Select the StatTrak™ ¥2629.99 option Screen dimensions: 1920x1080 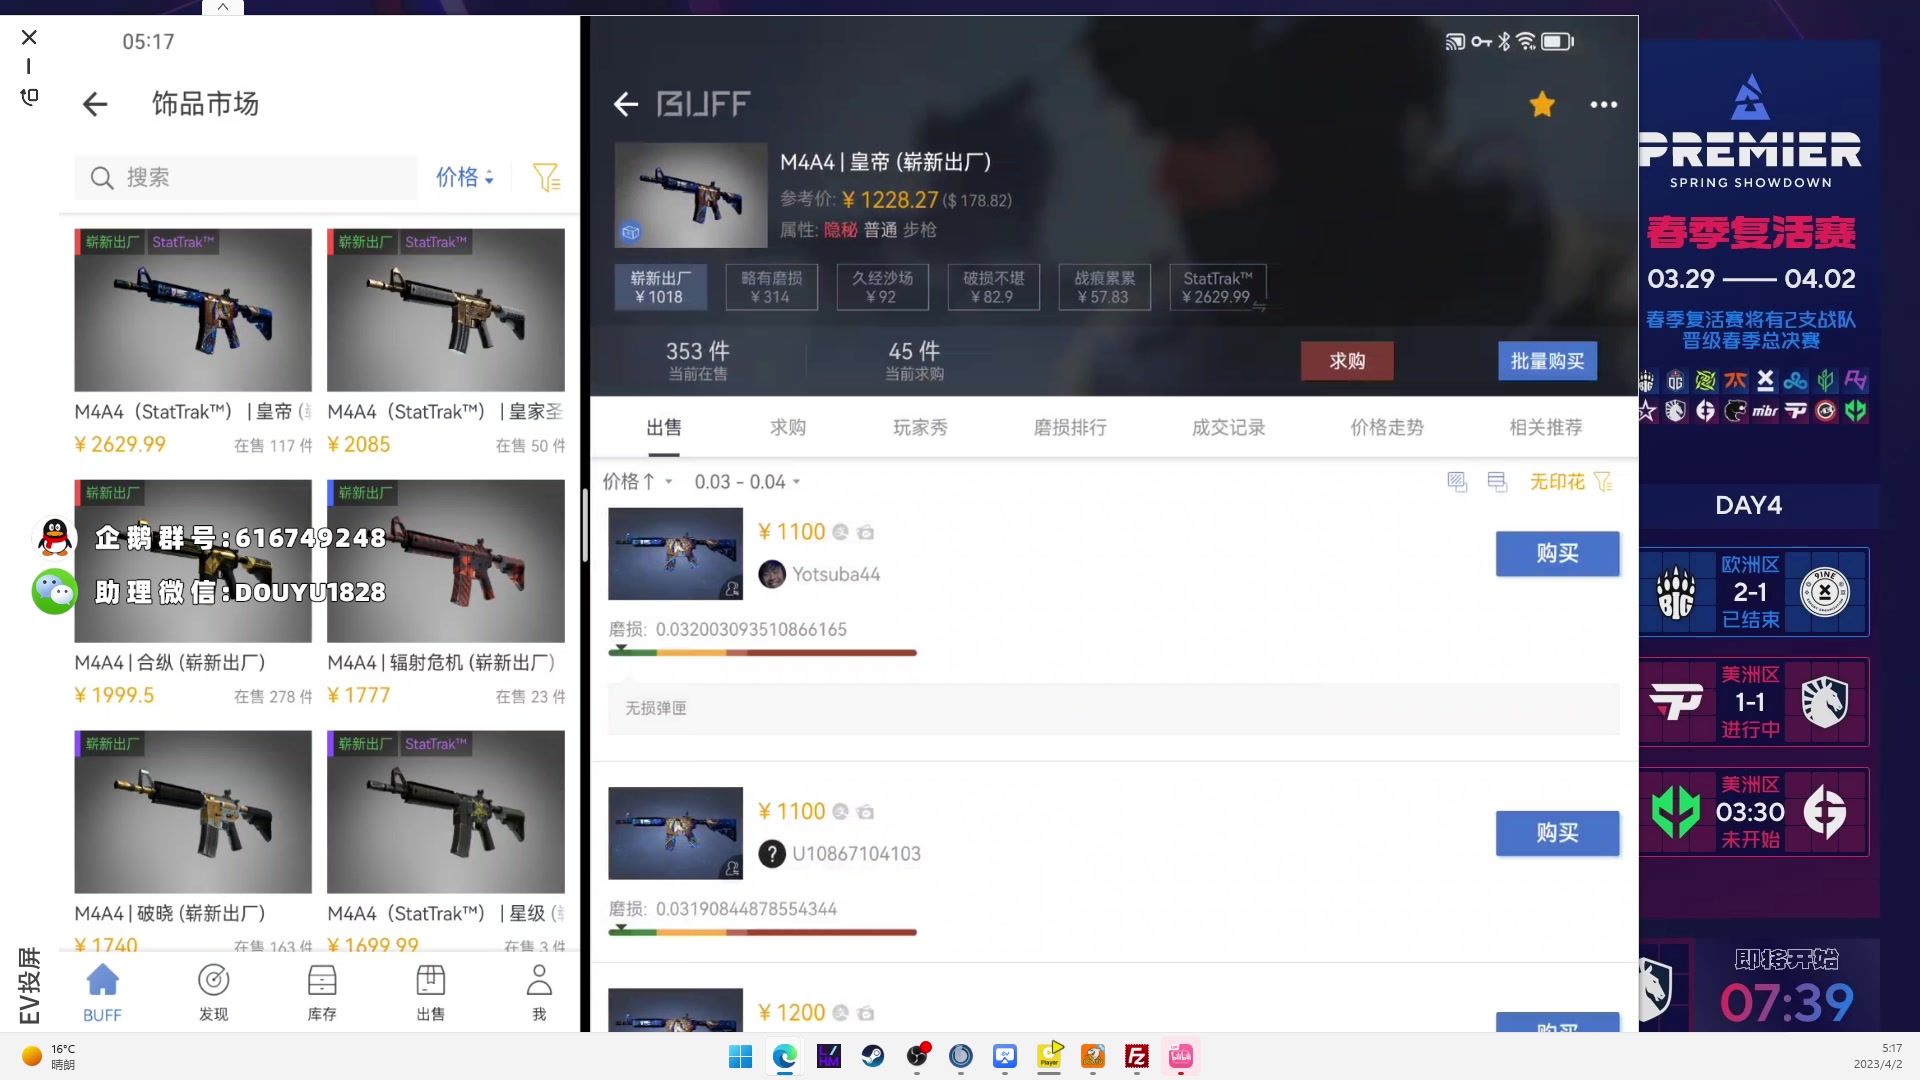pos(1217,287)
